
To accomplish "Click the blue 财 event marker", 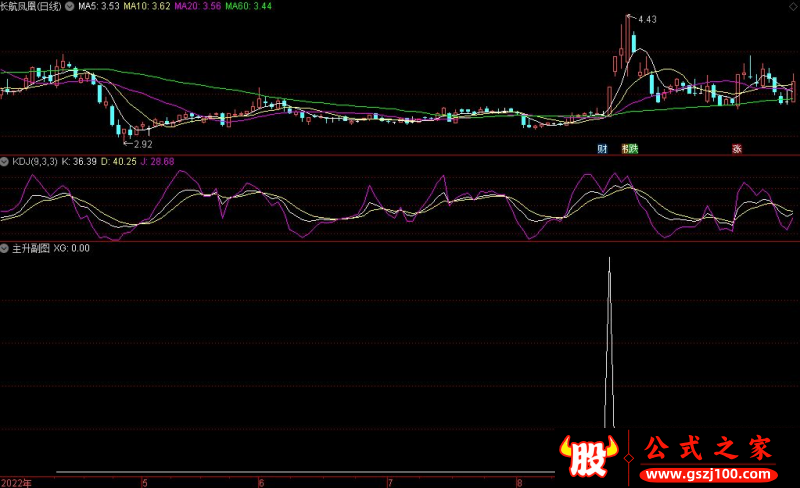I will click(x=603, y=149).
